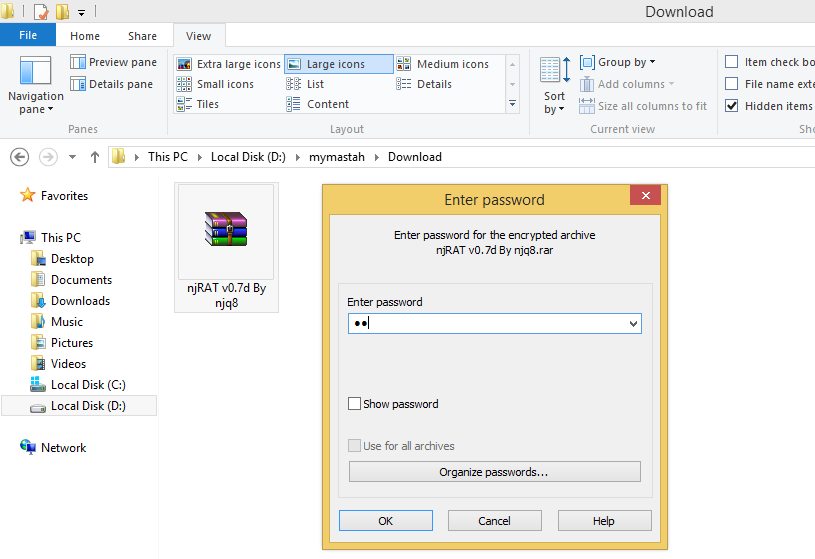
Task: Click Download breadcrumb in address bar
Action: [415, 157]
